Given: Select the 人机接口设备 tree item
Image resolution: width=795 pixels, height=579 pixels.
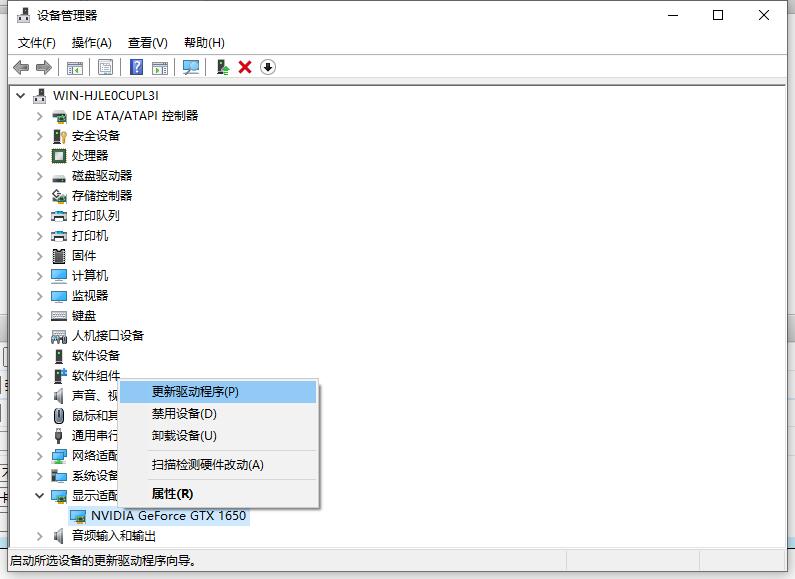Looking at the screenshot, I should pyautogui.click(x=108, y=336).
